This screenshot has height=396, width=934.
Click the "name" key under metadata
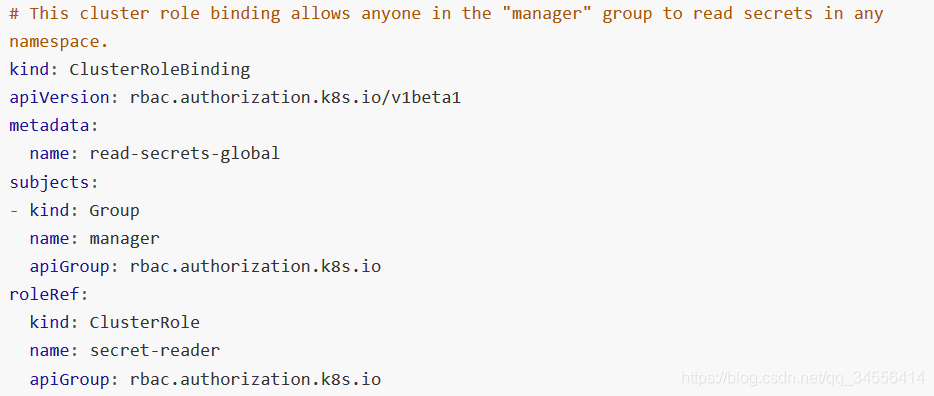(49, 154)
